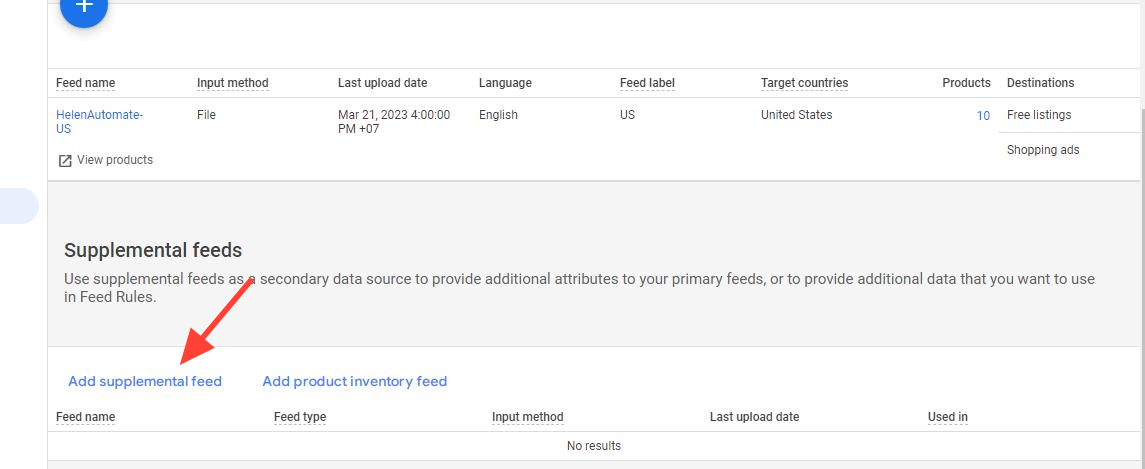Image resolution: width=1145 pixels, height=469 pixels.
Task: Click the Language column header
Action: (x=505, y=83)
